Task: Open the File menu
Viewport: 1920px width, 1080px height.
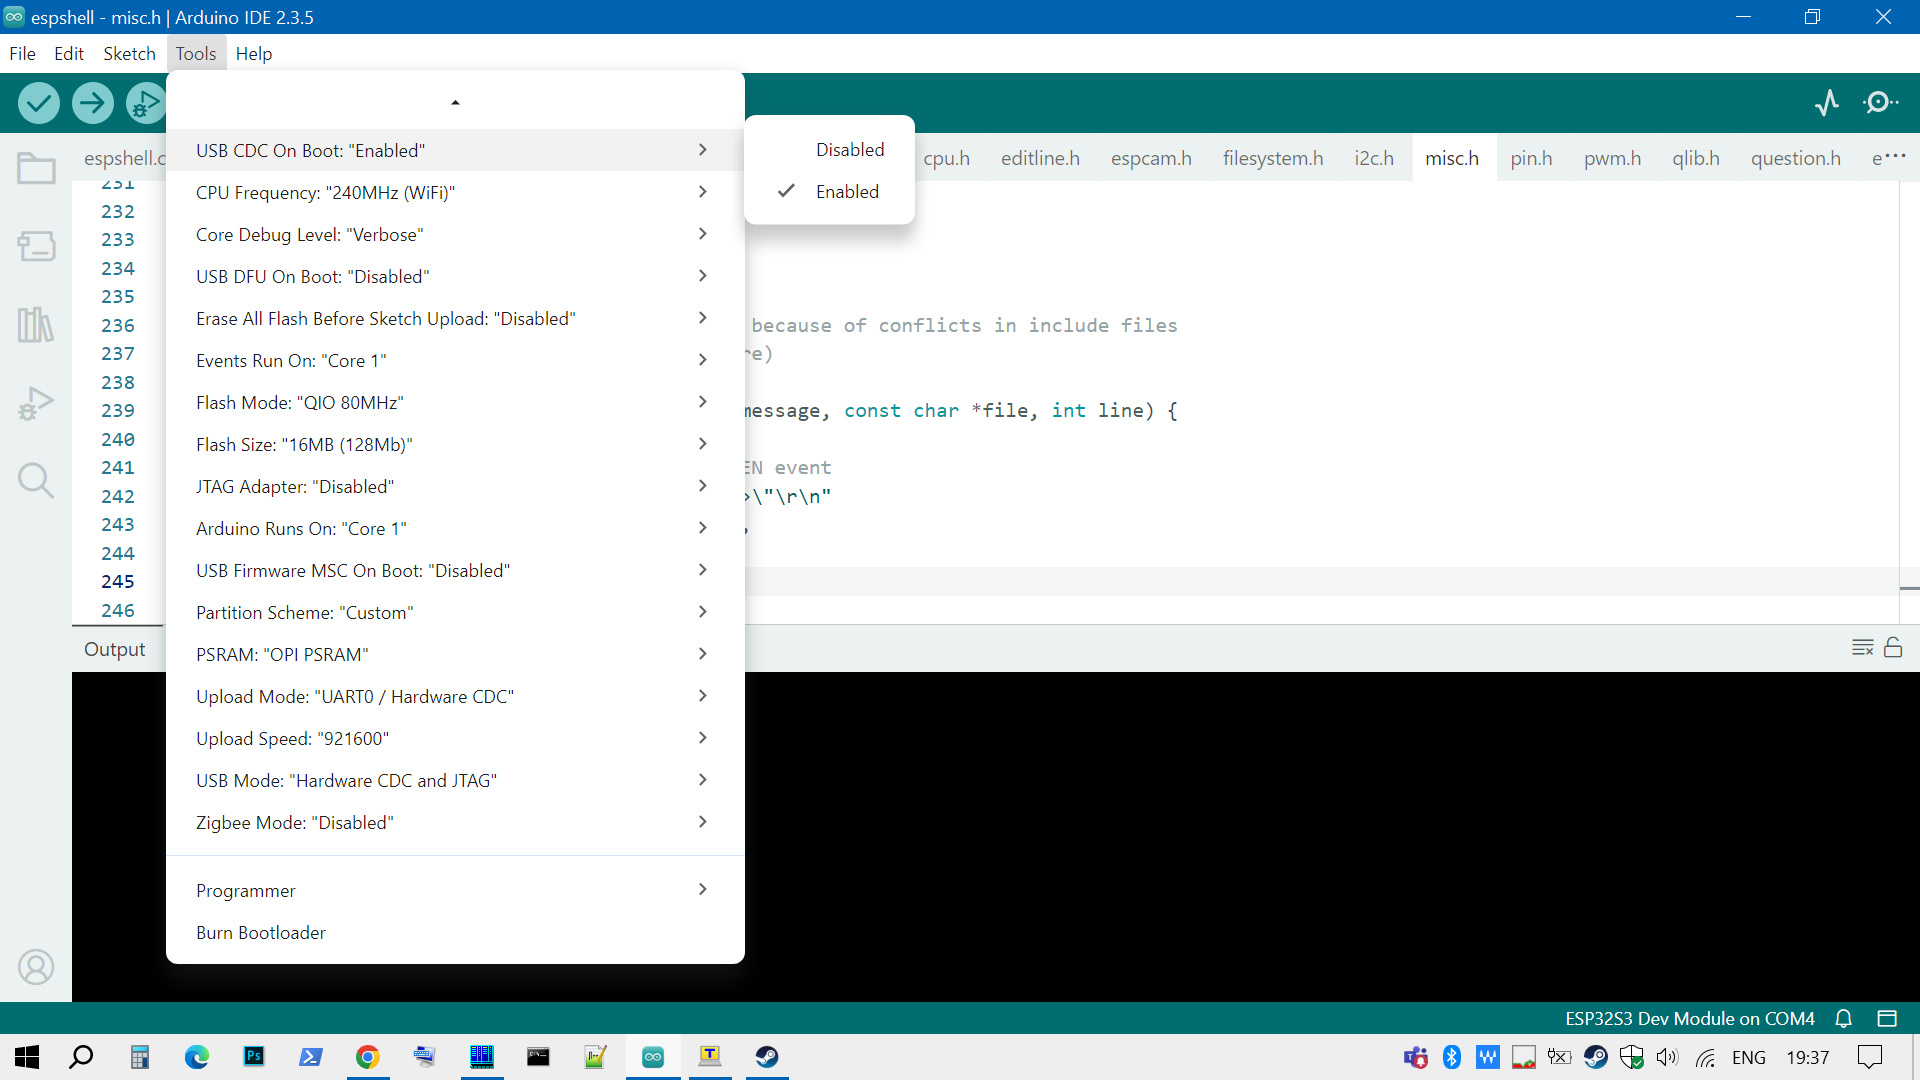Action: coord(22,53)
